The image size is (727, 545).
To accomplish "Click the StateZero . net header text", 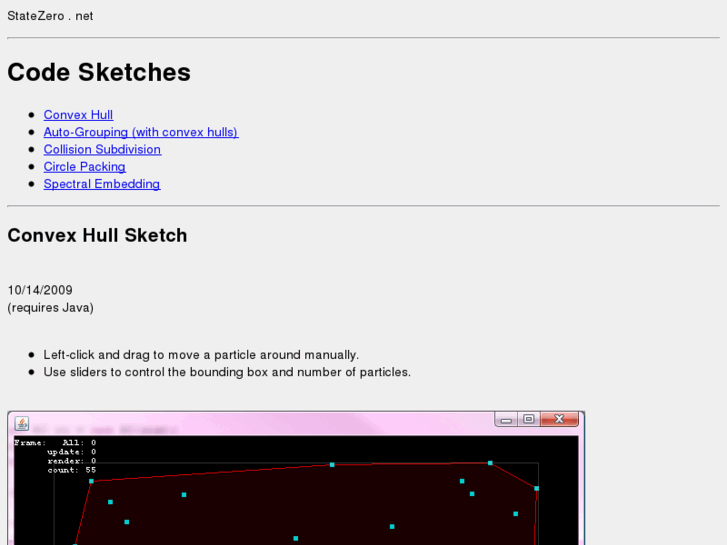I will pos(50,16).
